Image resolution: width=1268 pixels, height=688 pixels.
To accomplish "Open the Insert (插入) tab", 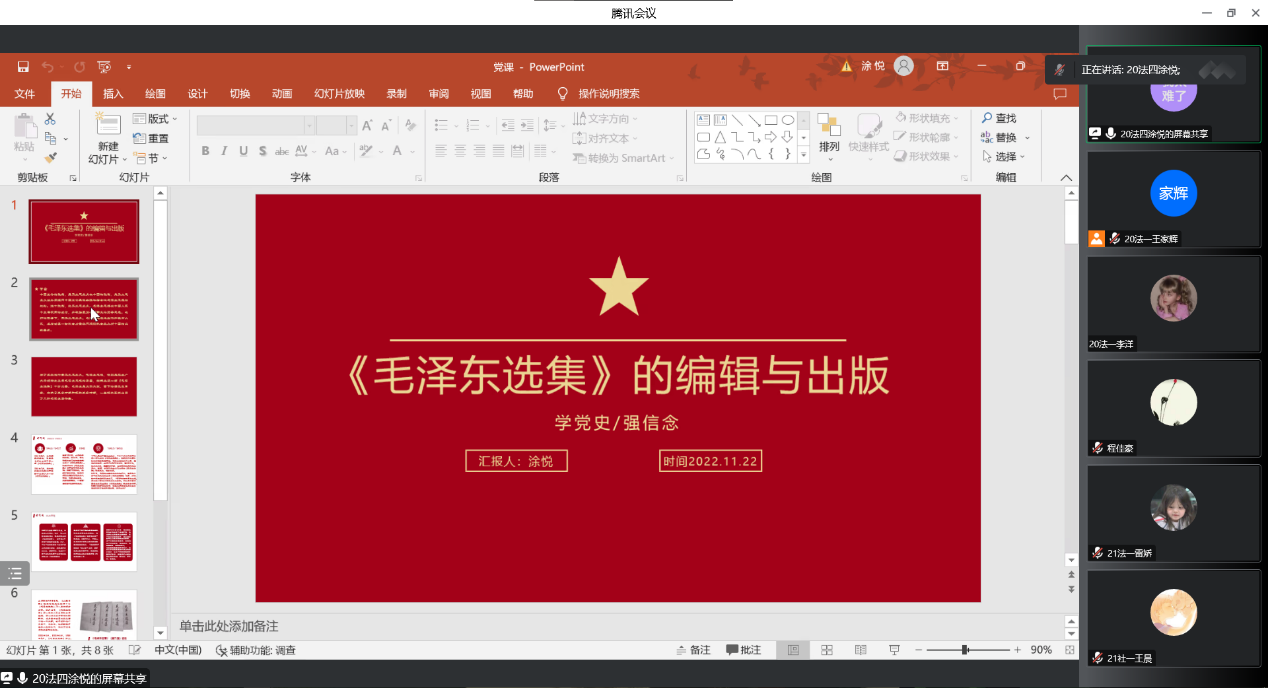I will [x=113, y=94].
